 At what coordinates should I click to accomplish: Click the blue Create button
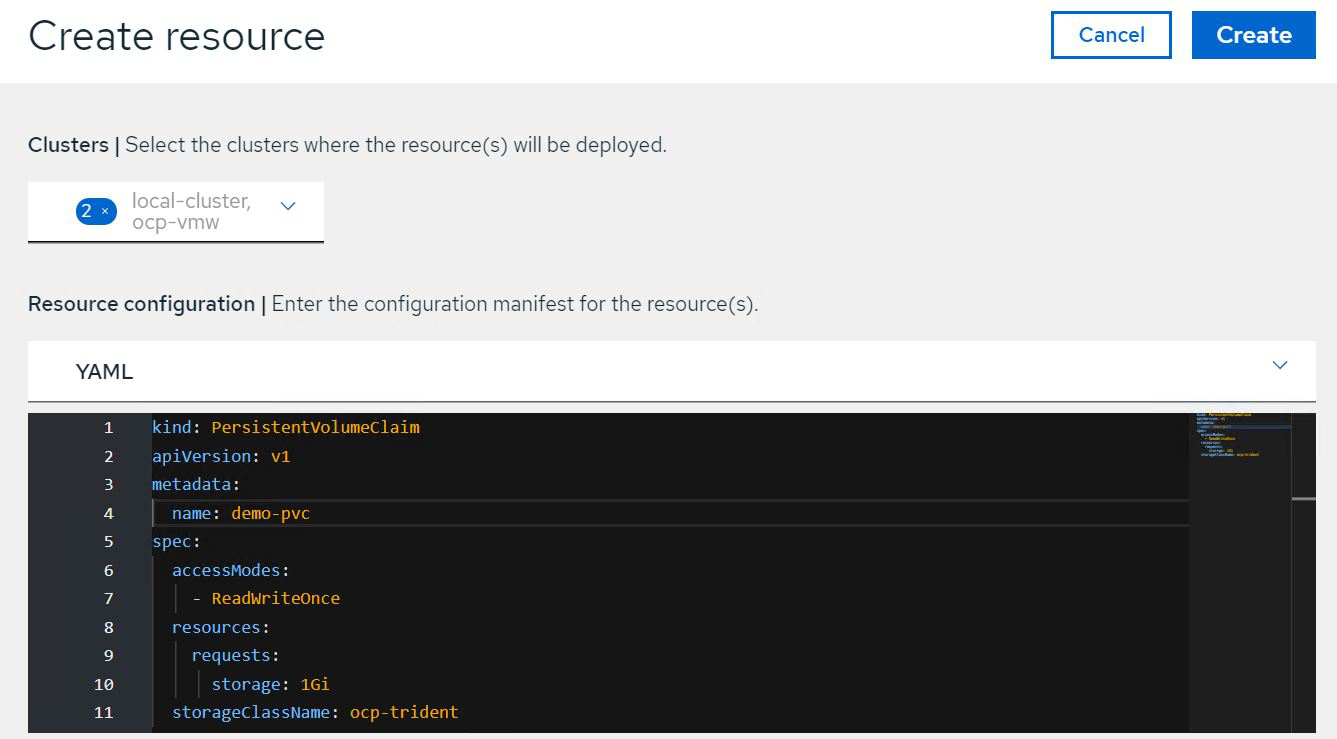pyautogui.click(x=1253, y=35)
